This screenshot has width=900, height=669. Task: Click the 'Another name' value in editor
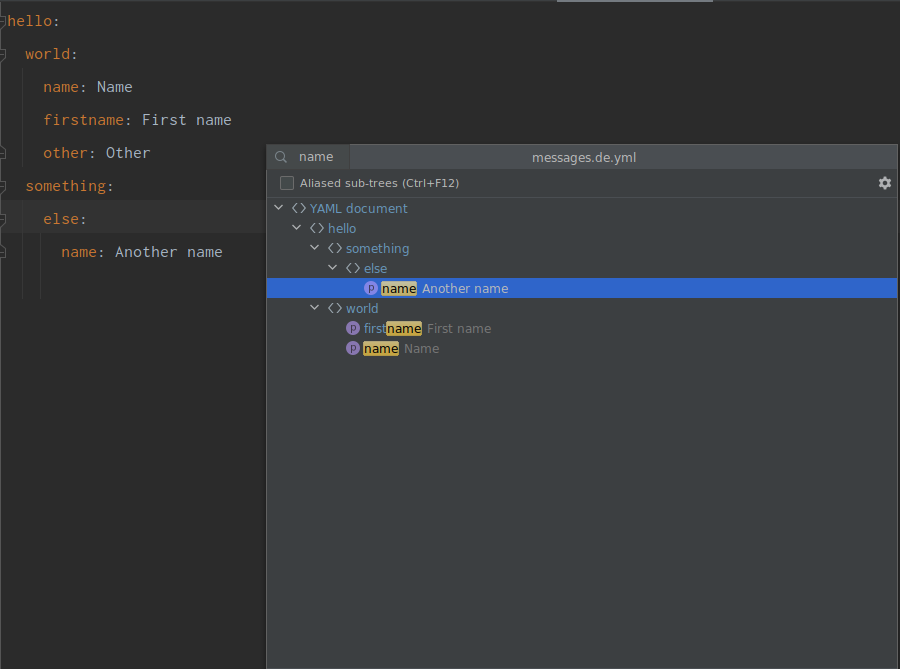pos(169,252)
